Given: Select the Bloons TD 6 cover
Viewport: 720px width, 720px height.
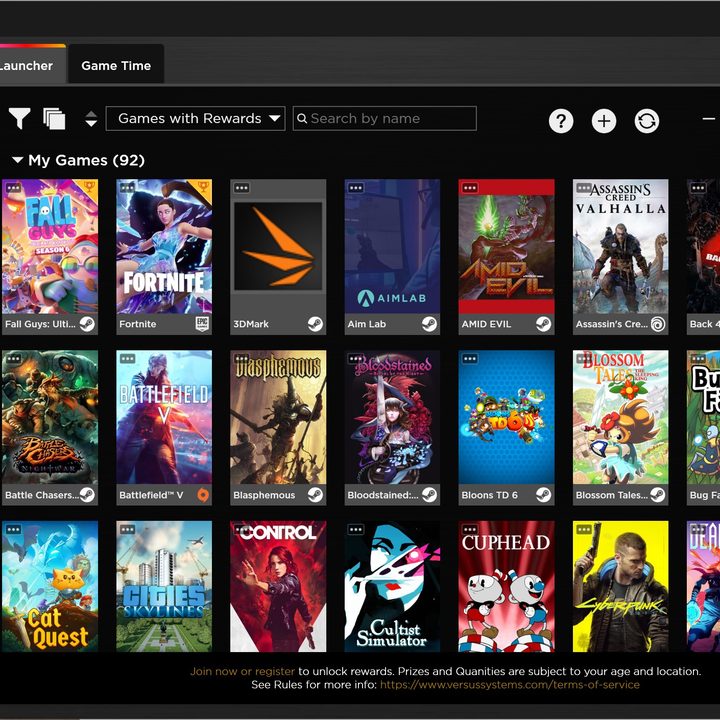Looking at the screenshot, I should pyautogui.click(x=506, y=417).
